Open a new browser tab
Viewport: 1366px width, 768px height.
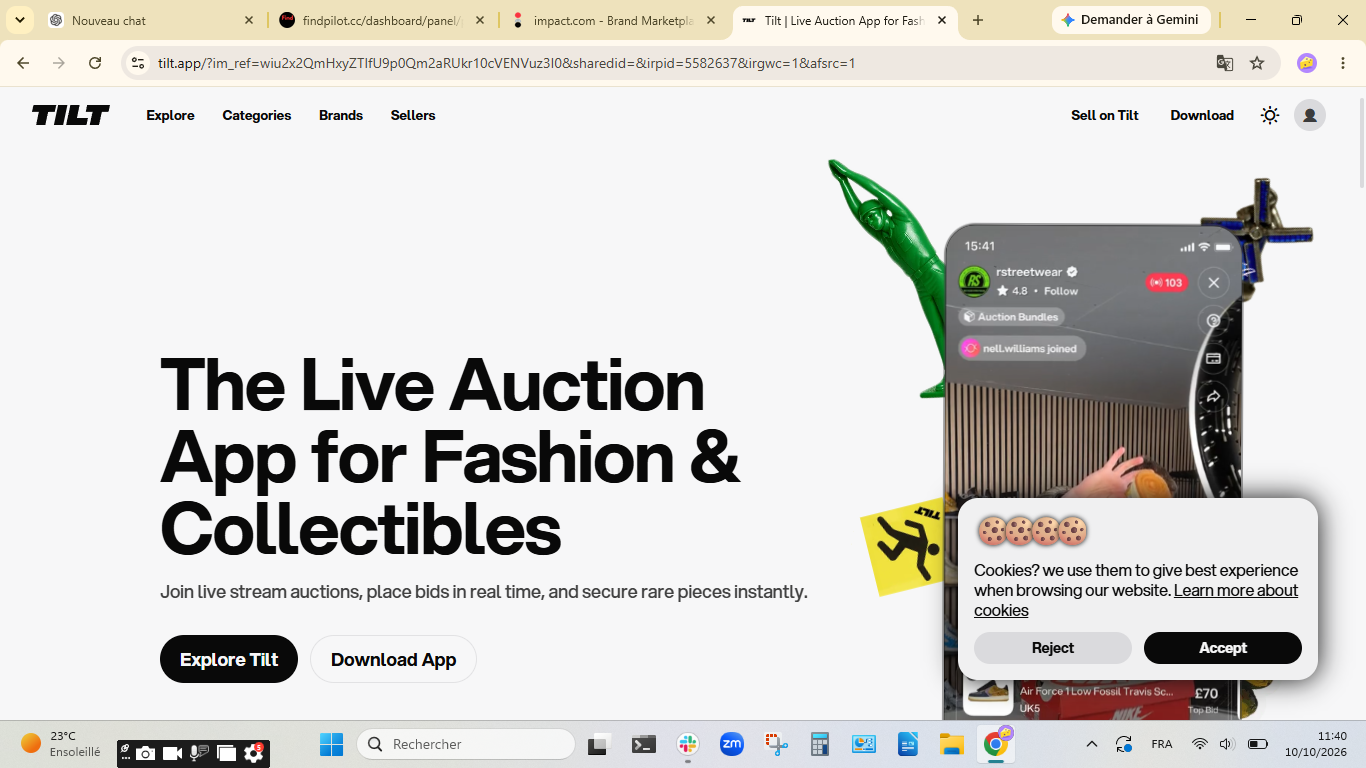click(x=978, y=20)
